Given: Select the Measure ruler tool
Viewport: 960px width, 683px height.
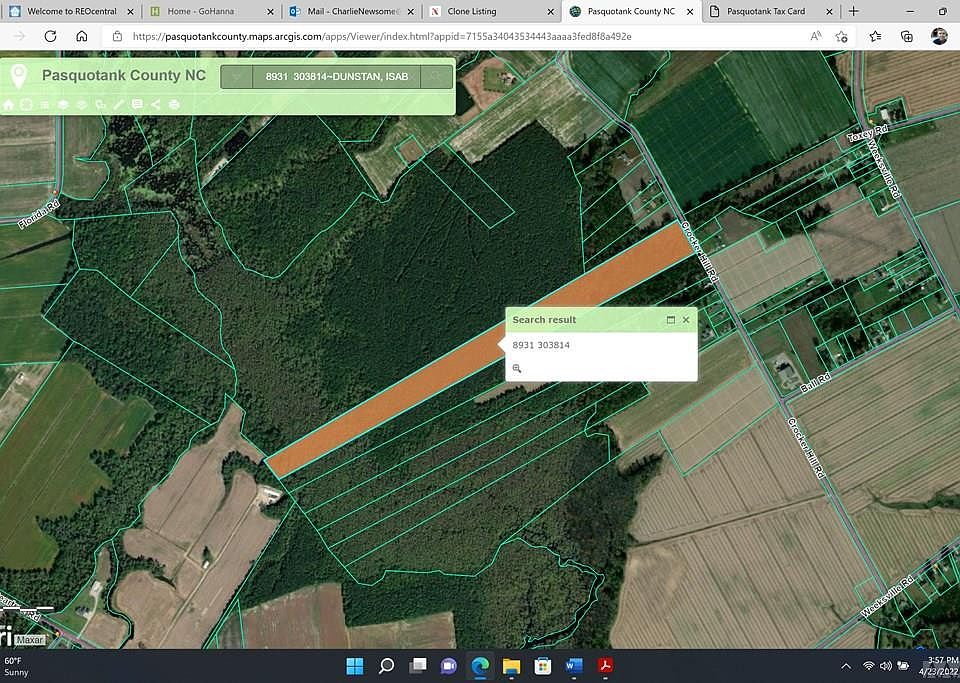Looking at the screenshot, I should click(119, 104).
